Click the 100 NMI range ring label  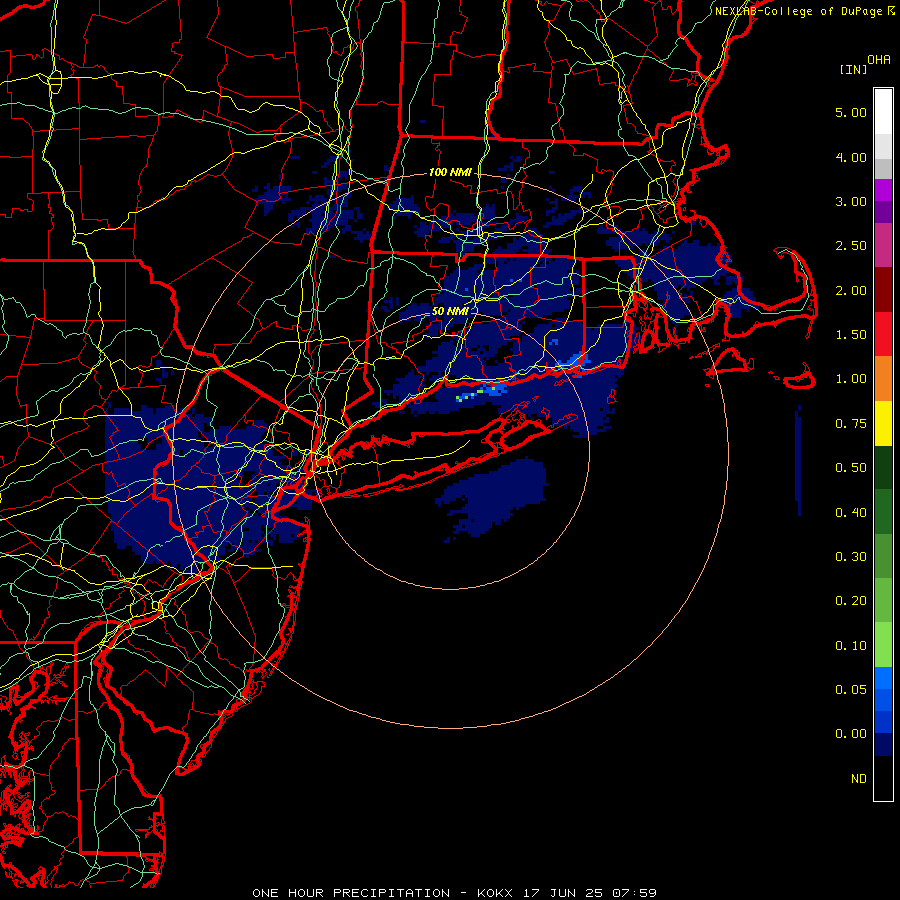pos(450,172)
